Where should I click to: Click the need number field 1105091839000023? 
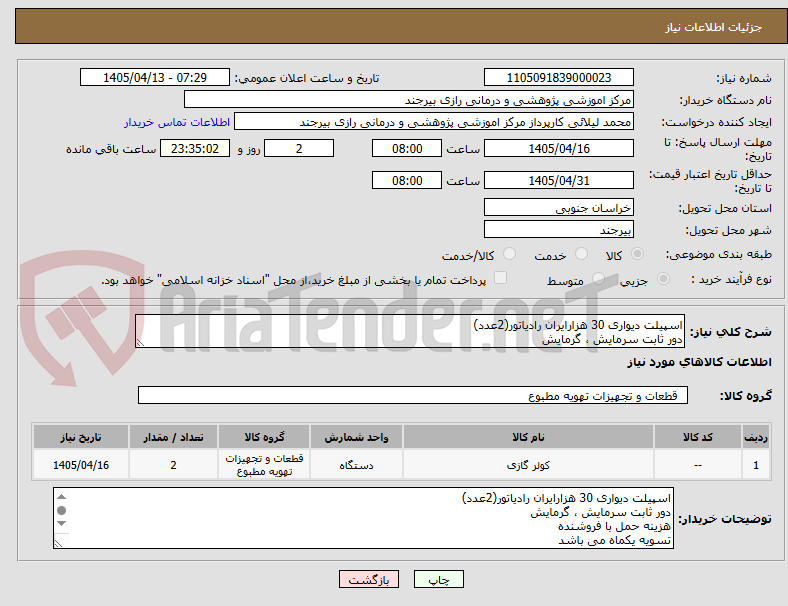pyautogui.click(x=559, y=77)
